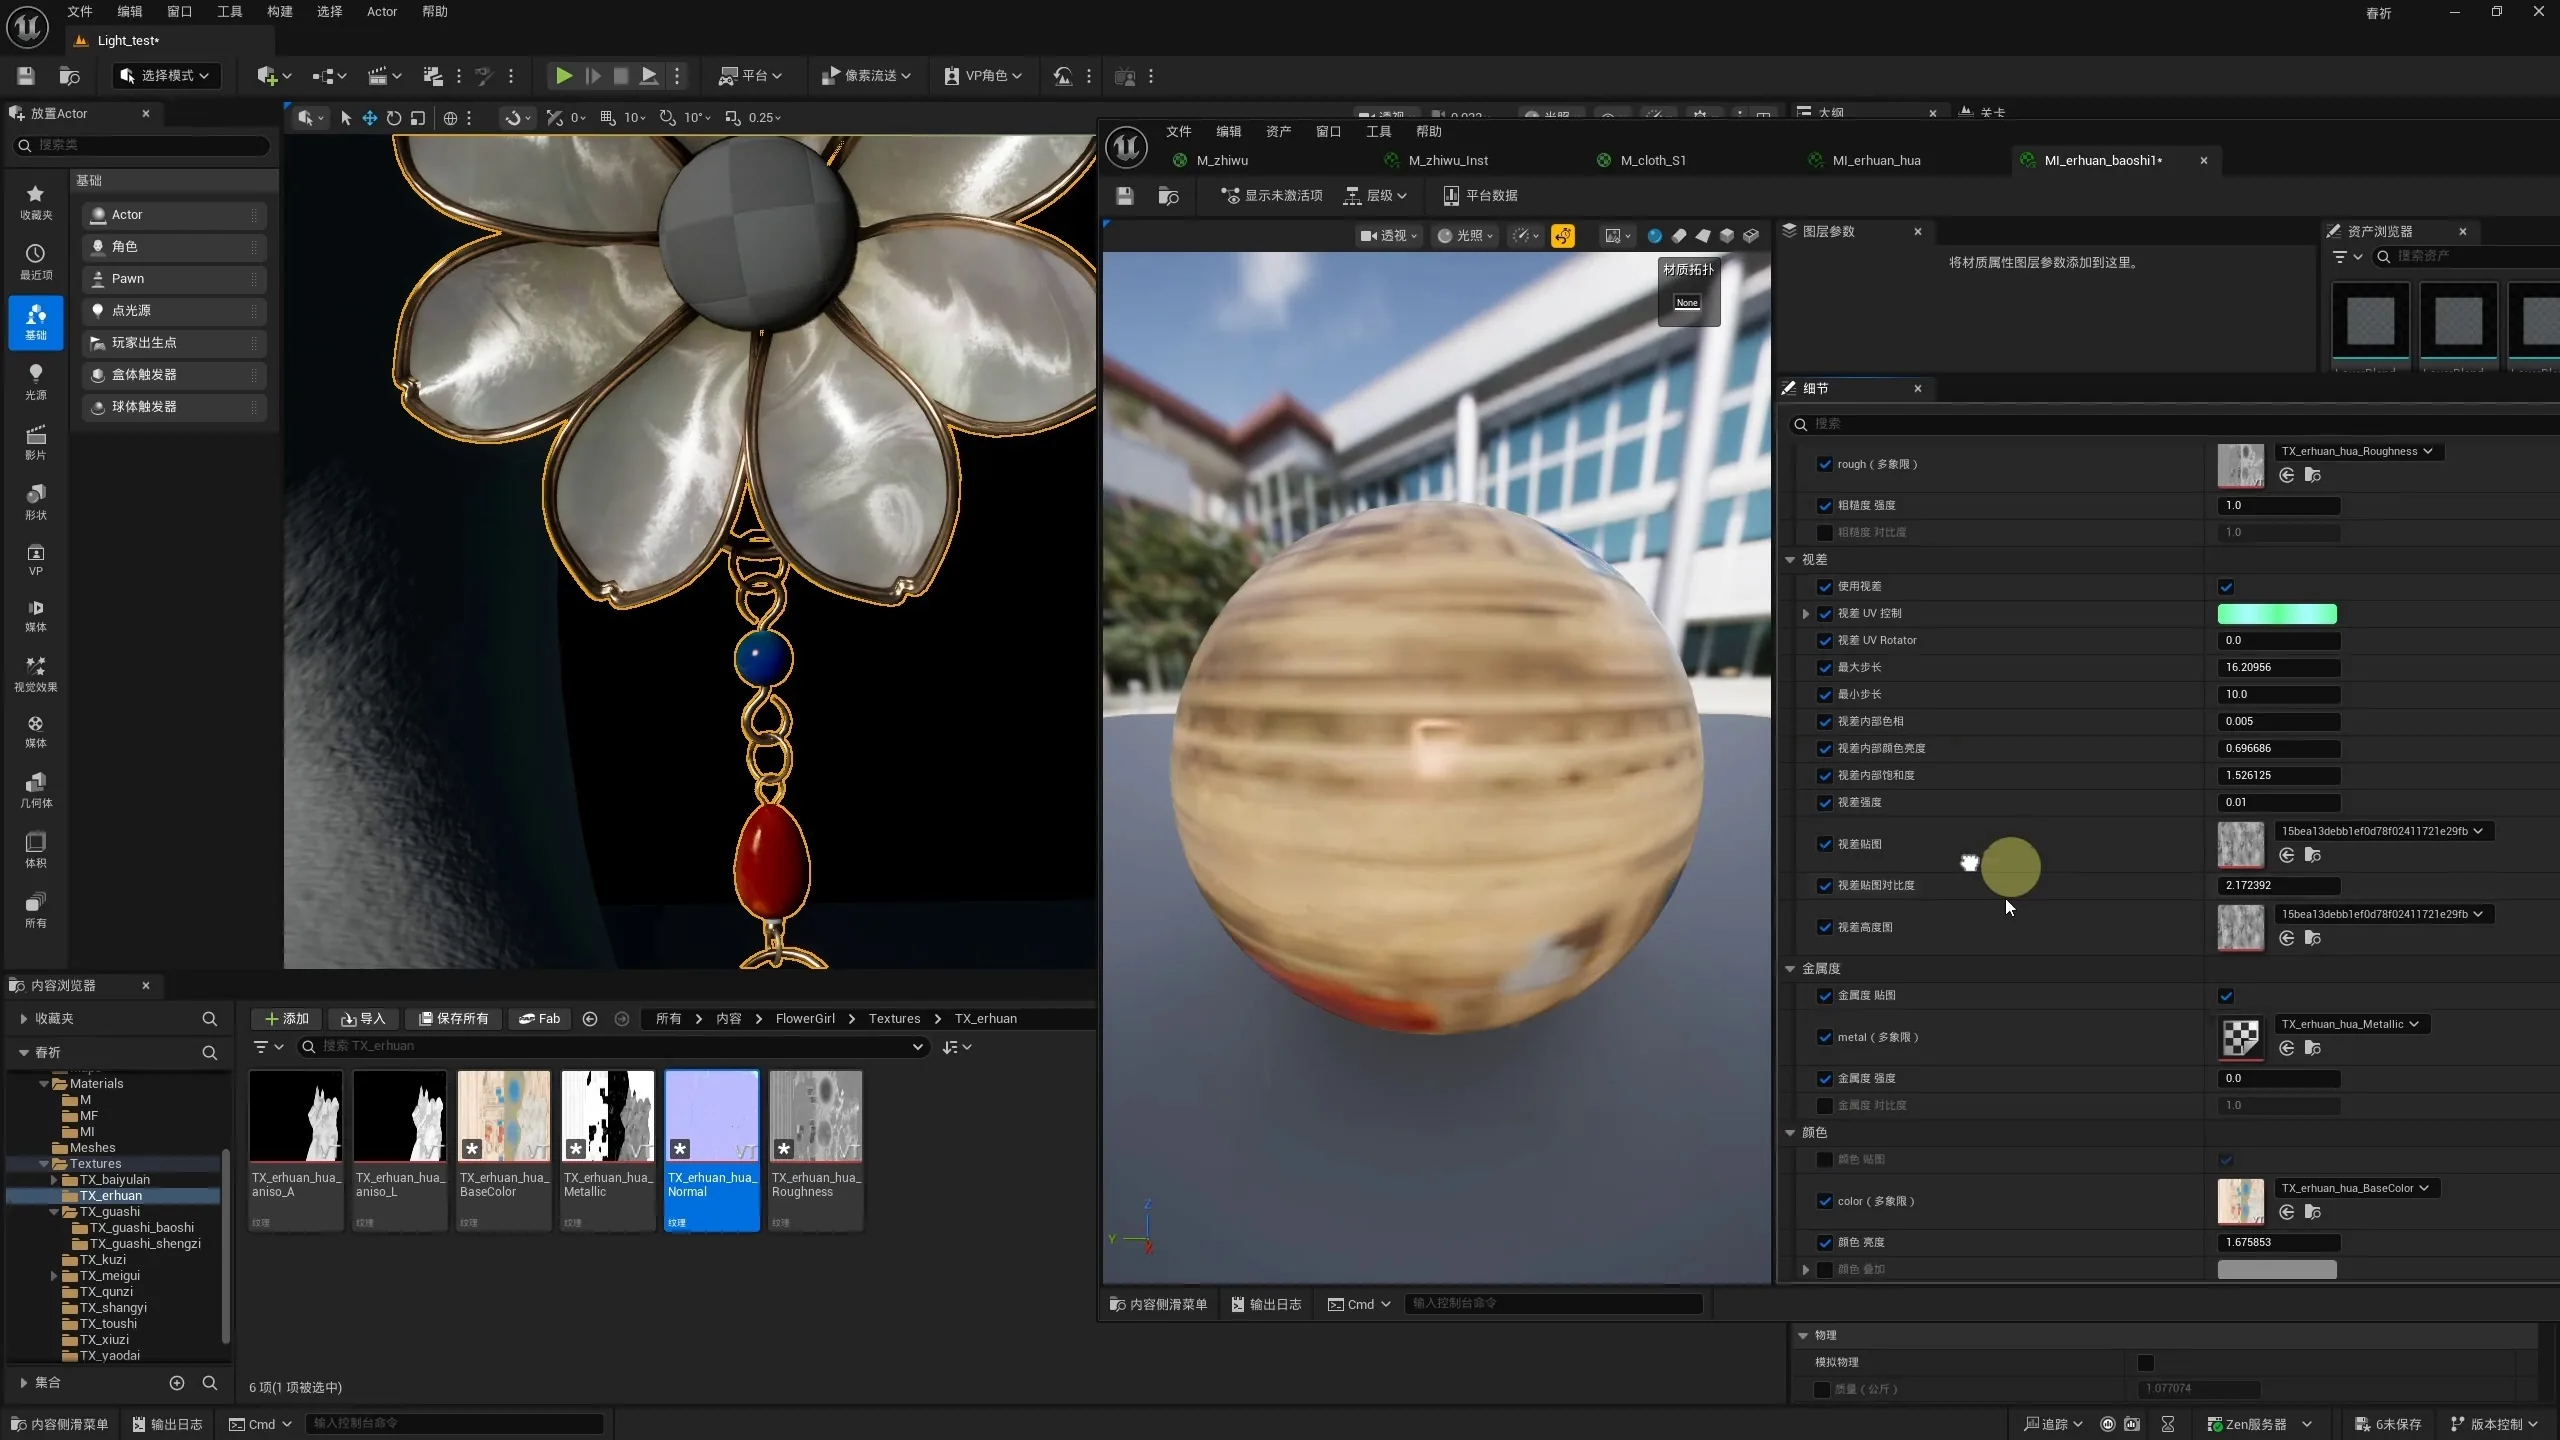
Task: Uncheck the 最大步长 override checkbox
Action: click(x=1825, y=668)
